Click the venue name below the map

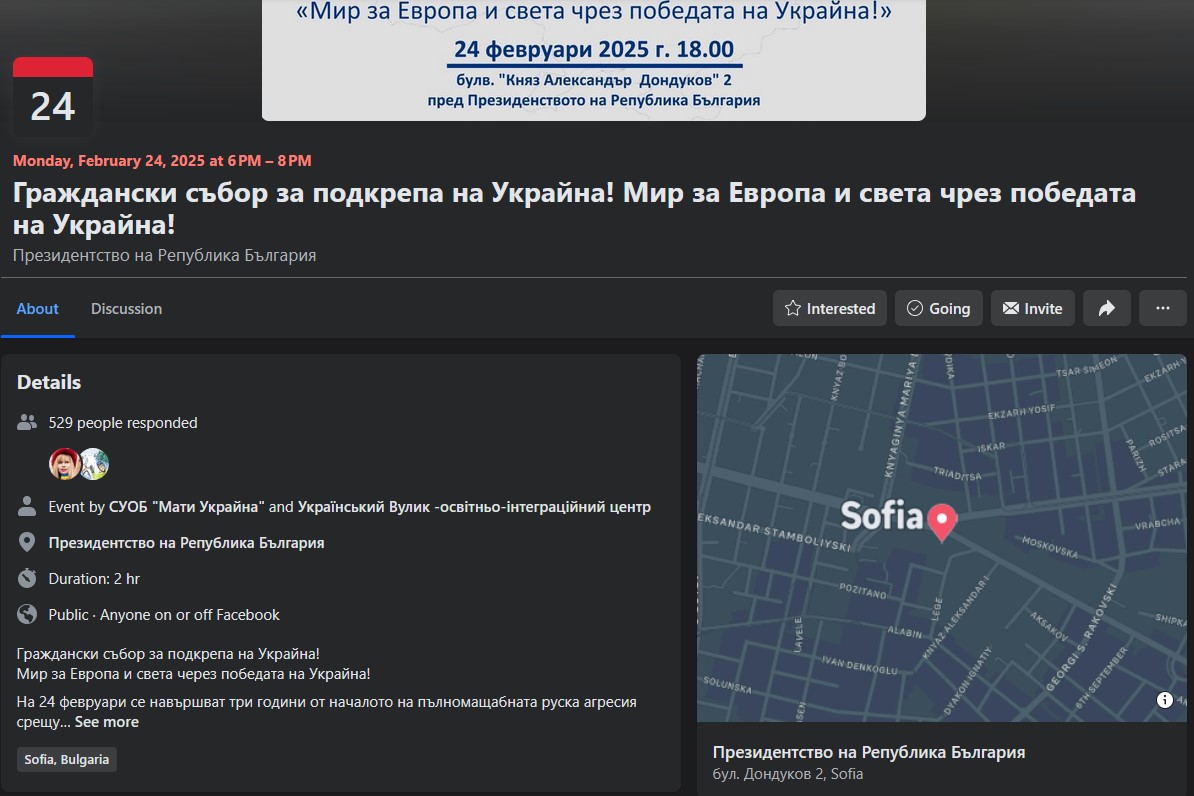pos(869,753)
